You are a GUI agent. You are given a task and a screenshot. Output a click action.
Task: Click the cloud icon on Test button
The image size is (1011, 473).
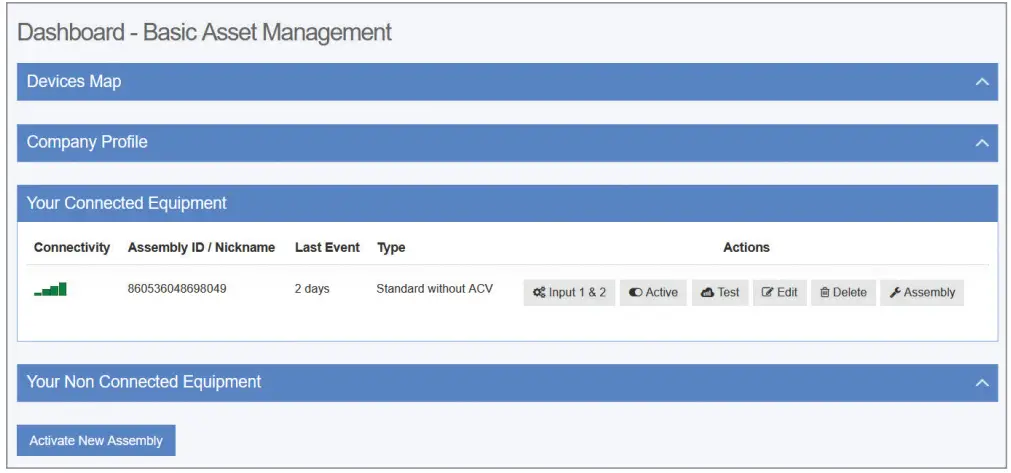click(x=707, y=293)
